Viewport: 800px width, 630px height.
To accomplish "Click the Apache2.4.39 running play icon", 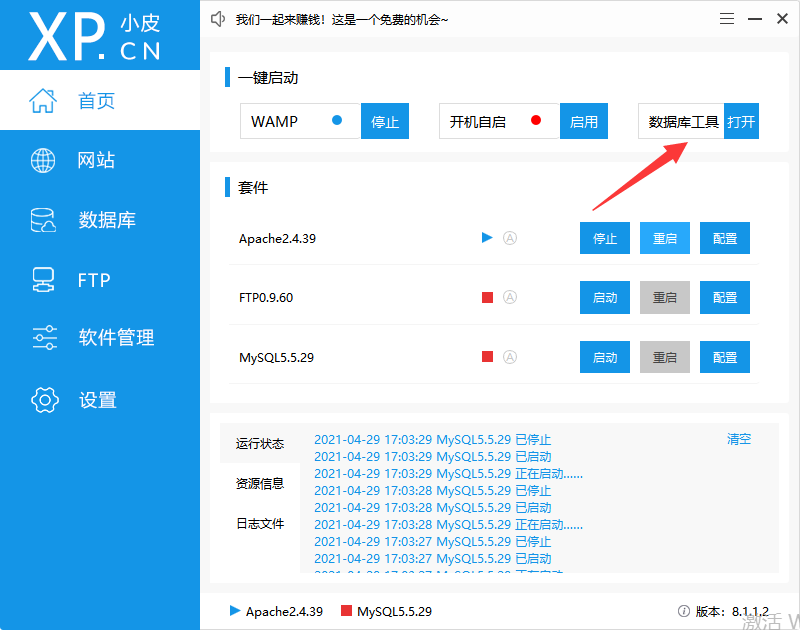I will click(487, 238).
